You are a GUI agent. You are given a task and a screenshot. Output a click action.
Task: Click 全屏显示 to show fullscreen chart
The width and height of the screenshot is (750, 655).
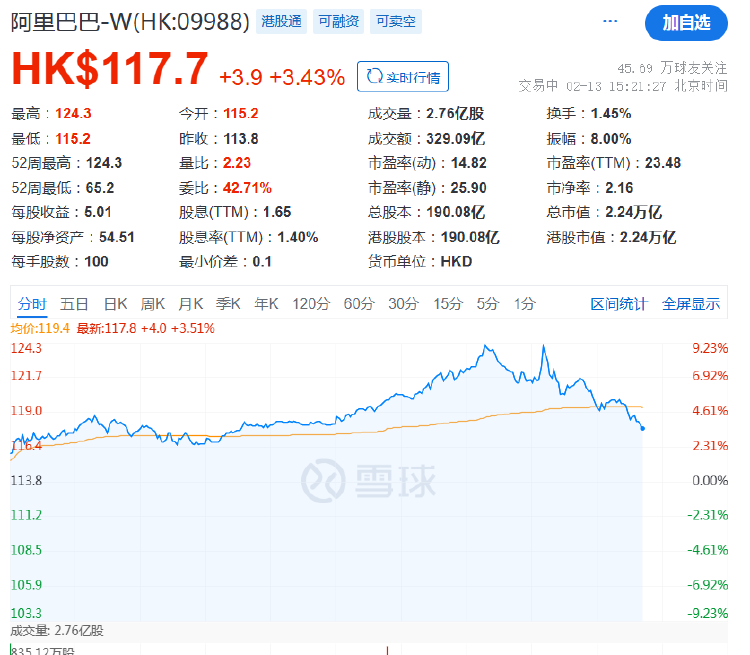coord(691,304)
